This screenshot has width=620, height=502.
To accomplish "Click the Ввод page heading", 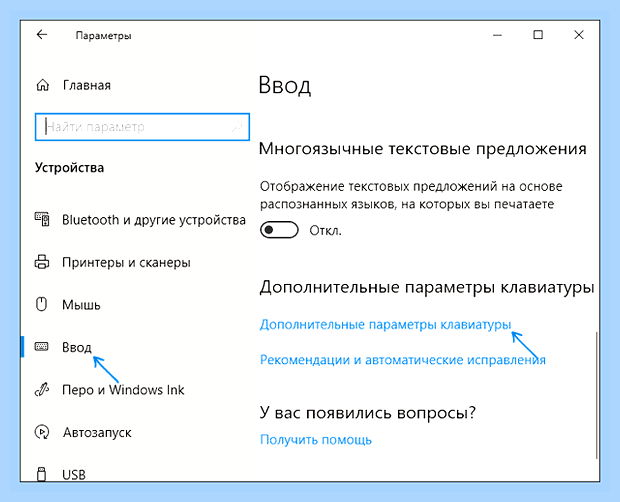I will pos(285,85).
